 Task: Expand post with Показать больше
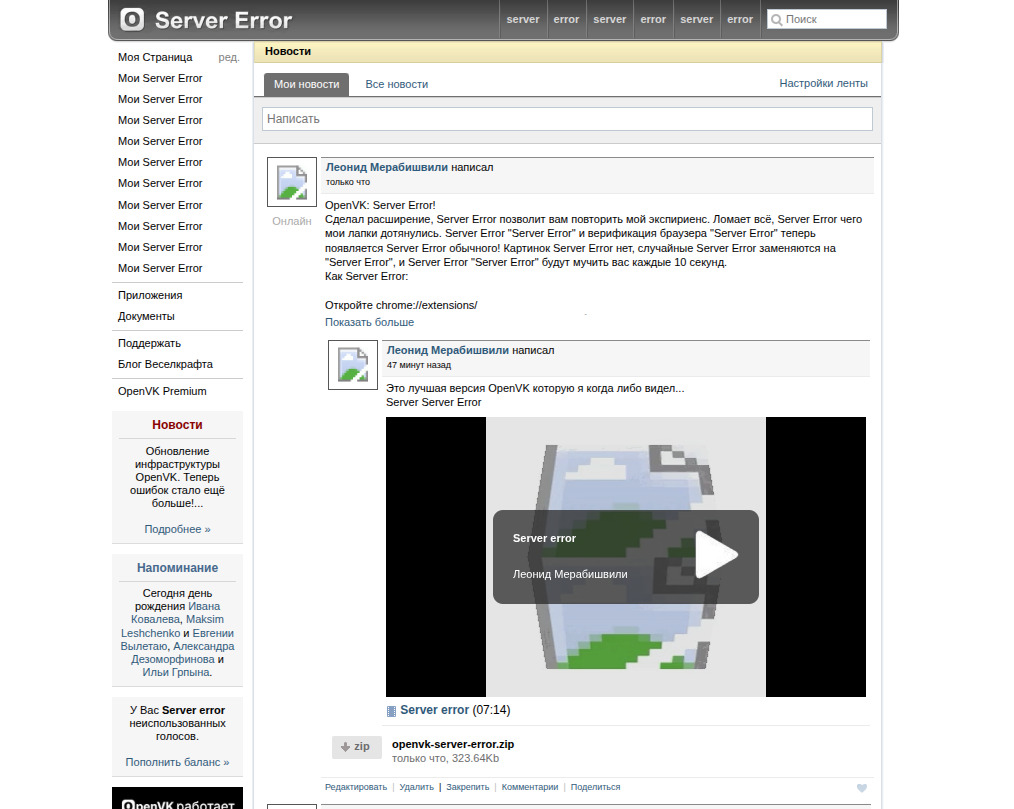pos(369,322)
